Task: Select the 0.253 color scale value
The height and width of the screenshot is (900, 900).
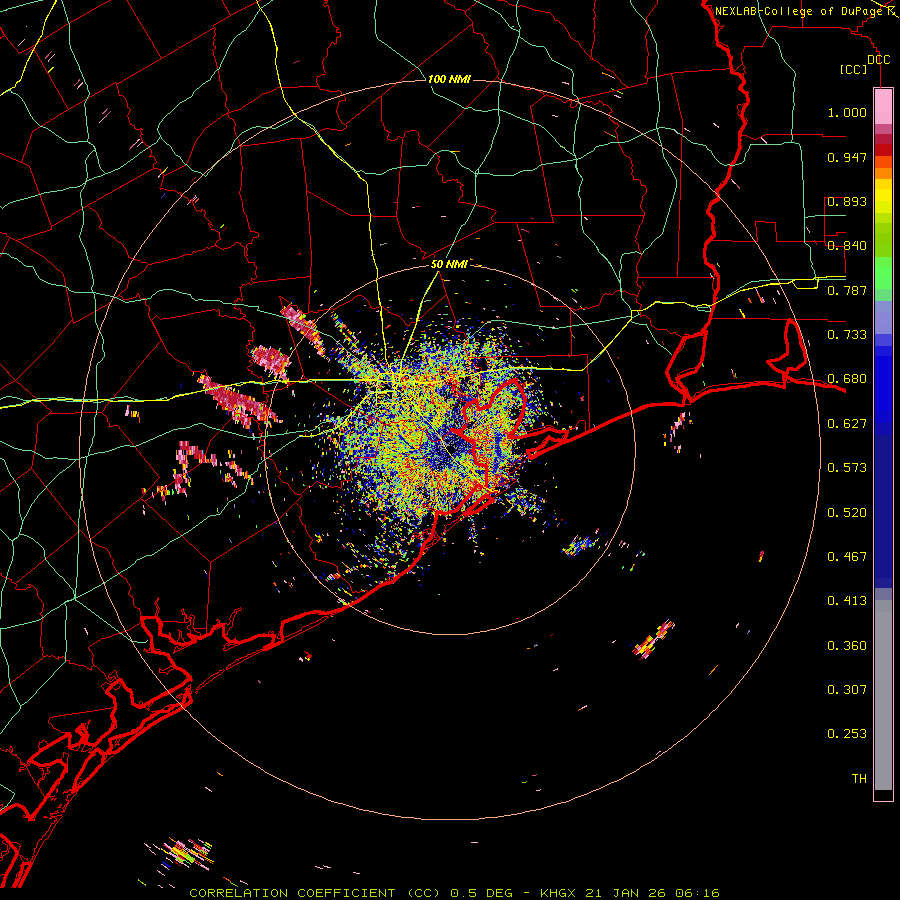Action: click(x=847, y=734)
